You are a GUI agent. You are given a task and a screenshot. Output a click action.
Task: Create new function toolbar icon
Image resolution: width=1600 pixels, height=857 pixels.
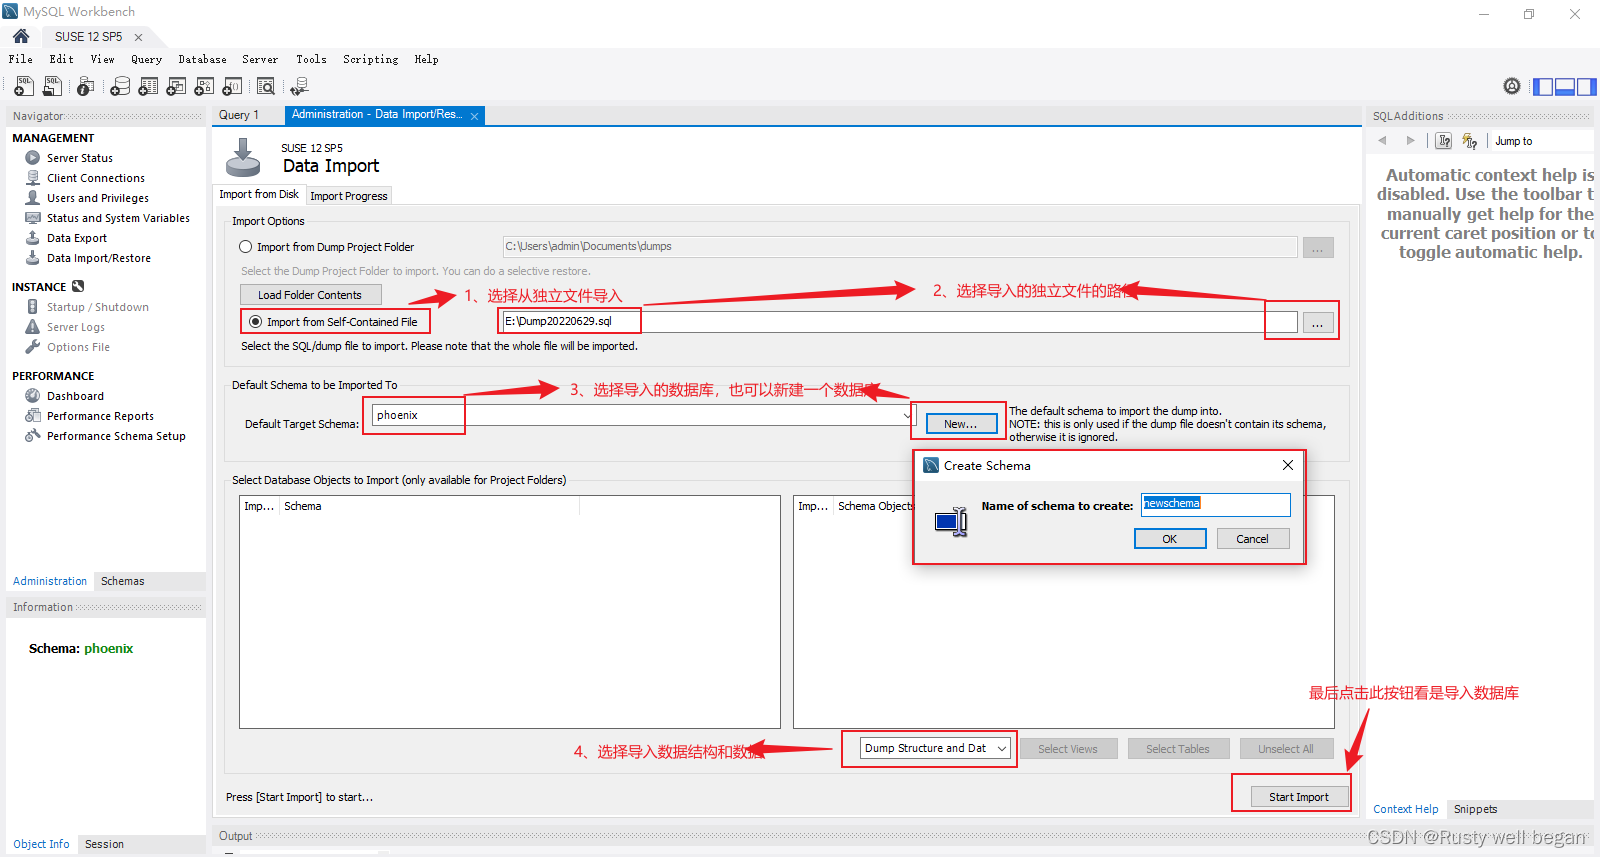232,87
